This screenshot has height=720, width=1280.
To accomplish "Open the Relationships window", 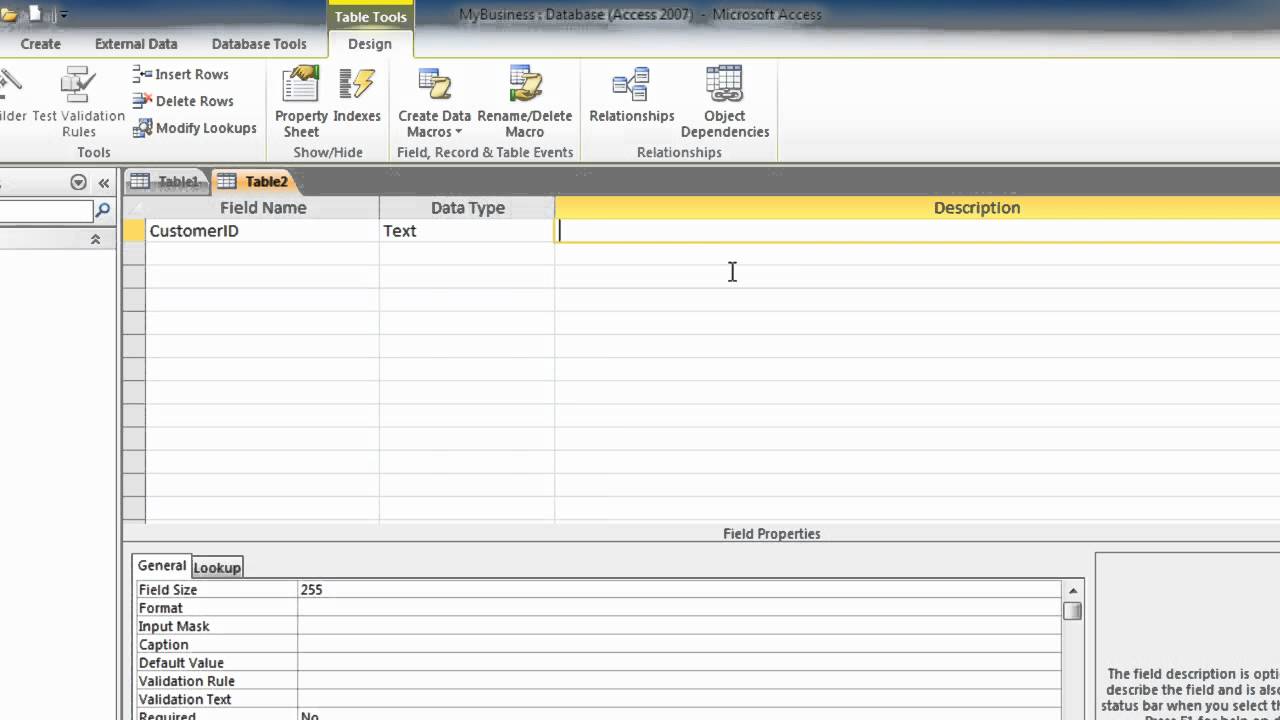I will [632, 95].
